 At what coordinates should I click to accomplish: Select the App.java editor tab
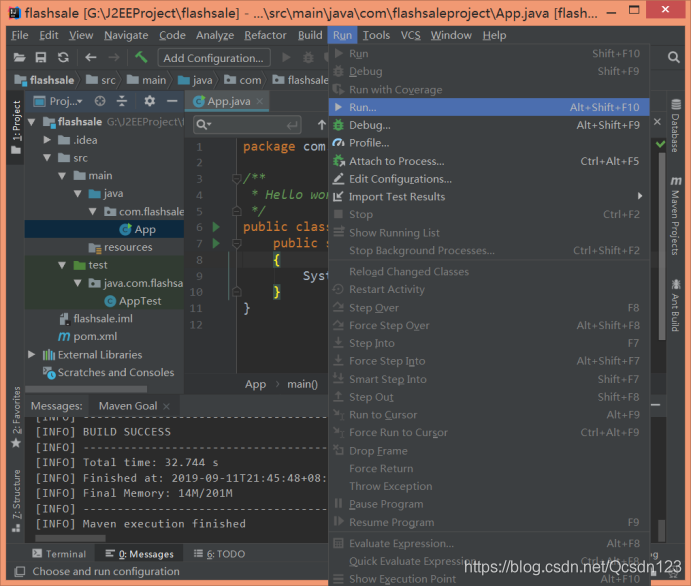point(228,101)
